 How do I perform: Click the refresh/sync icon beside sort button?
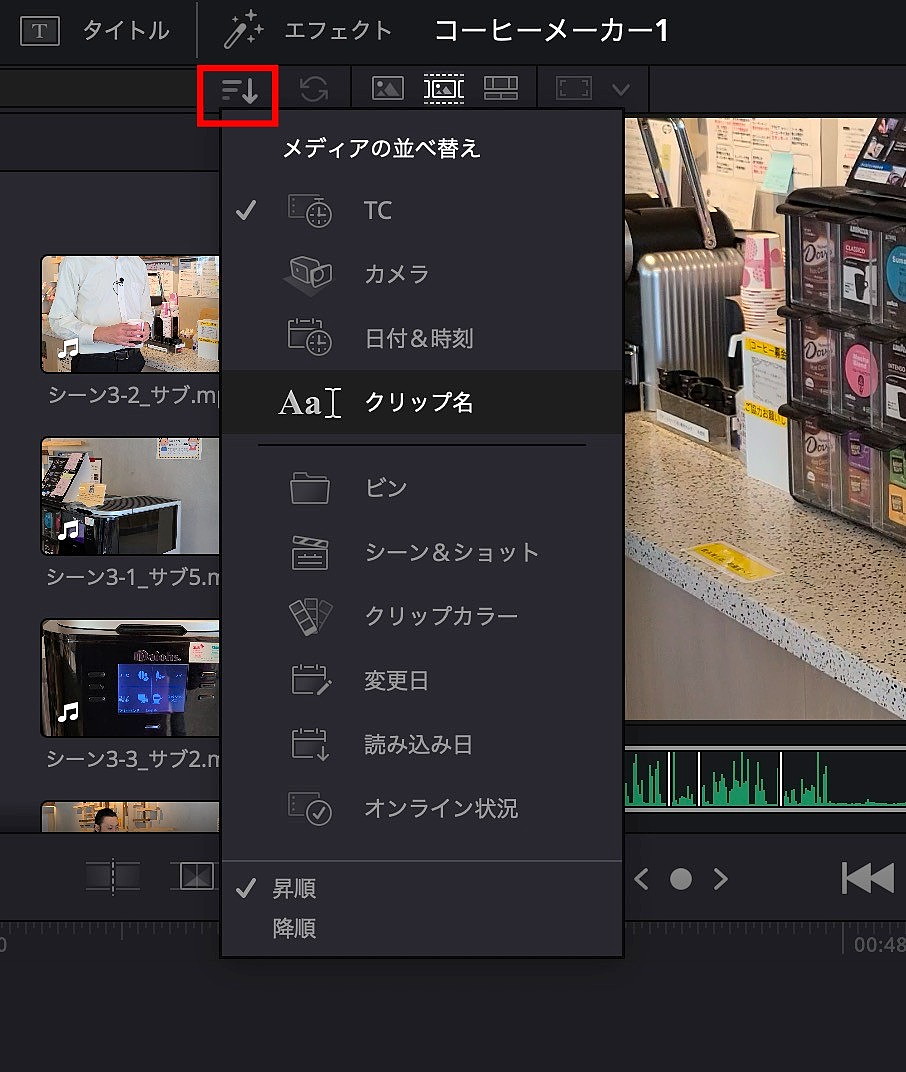tap(313, 88)
